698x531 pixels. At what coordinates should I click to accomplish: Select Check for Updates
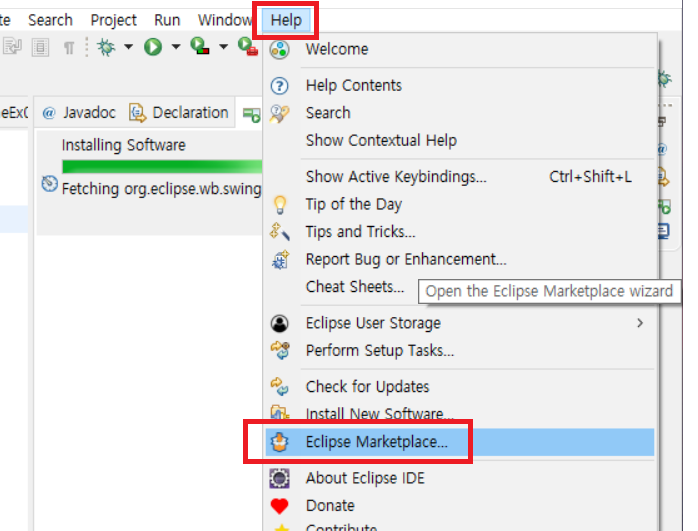460,387
